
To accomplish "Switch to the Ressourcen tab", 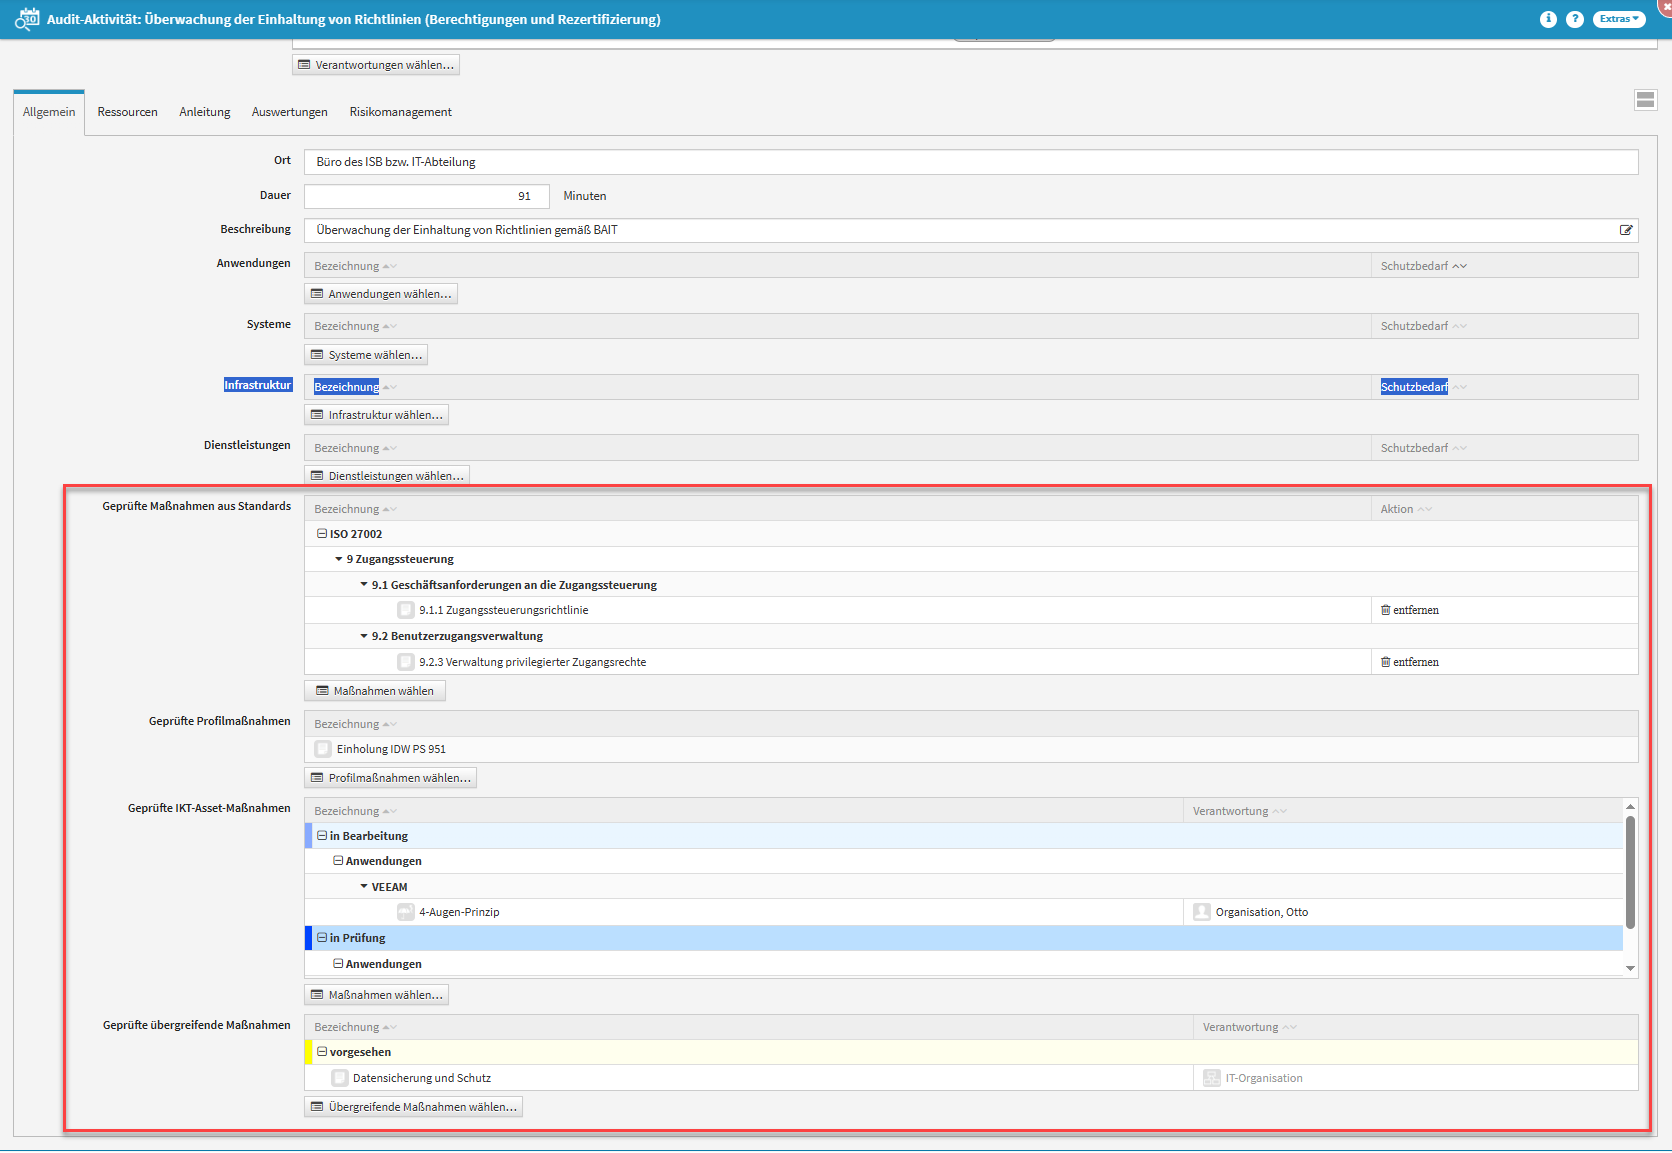I will (x=127, y=112).
